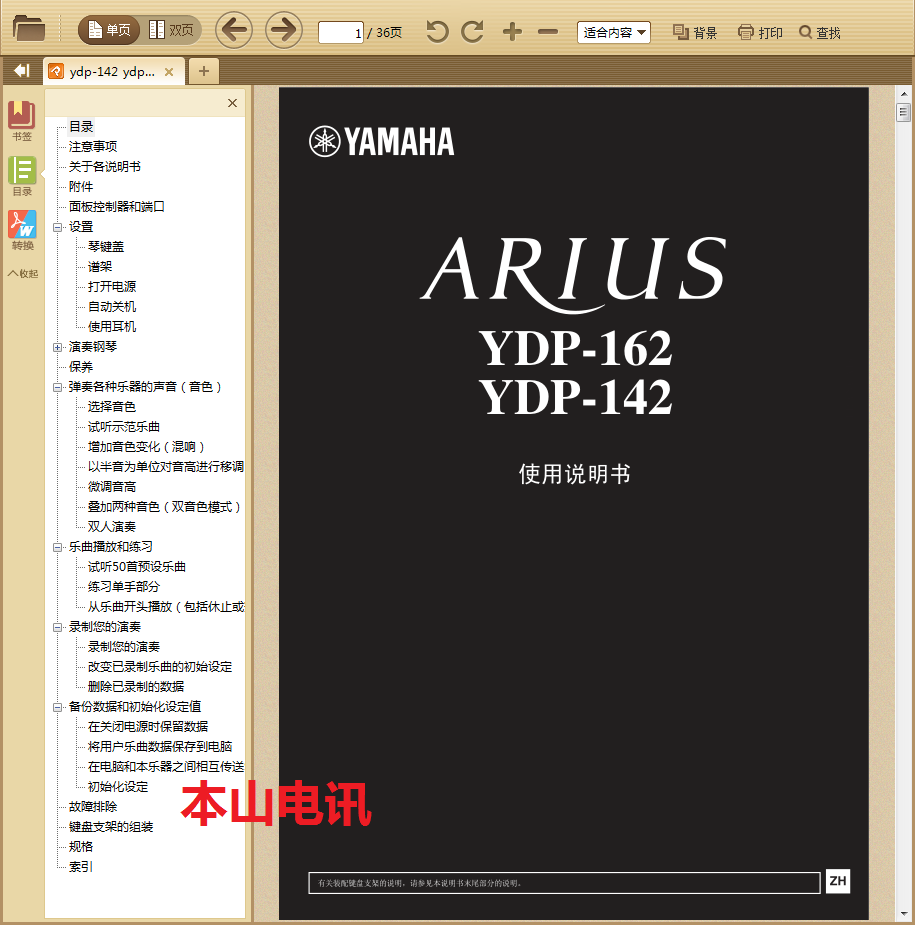The image size is (915, 925).
Task: Rotate page counter-clockwise
Action: 437,31
